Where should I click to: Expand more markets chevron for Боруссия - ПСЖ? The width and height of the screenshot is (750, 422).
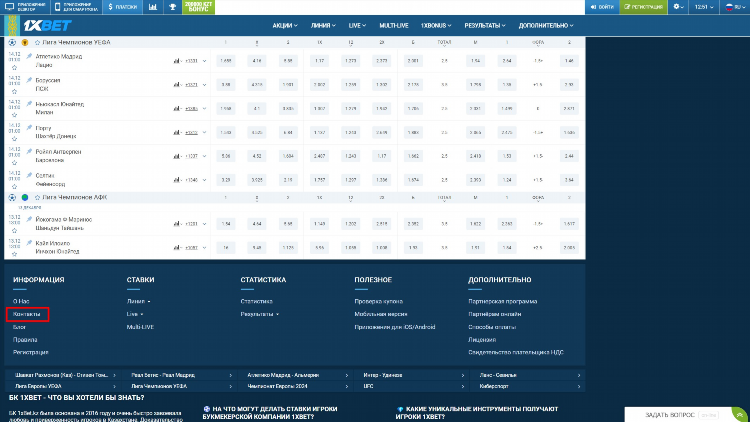(205, 85)
